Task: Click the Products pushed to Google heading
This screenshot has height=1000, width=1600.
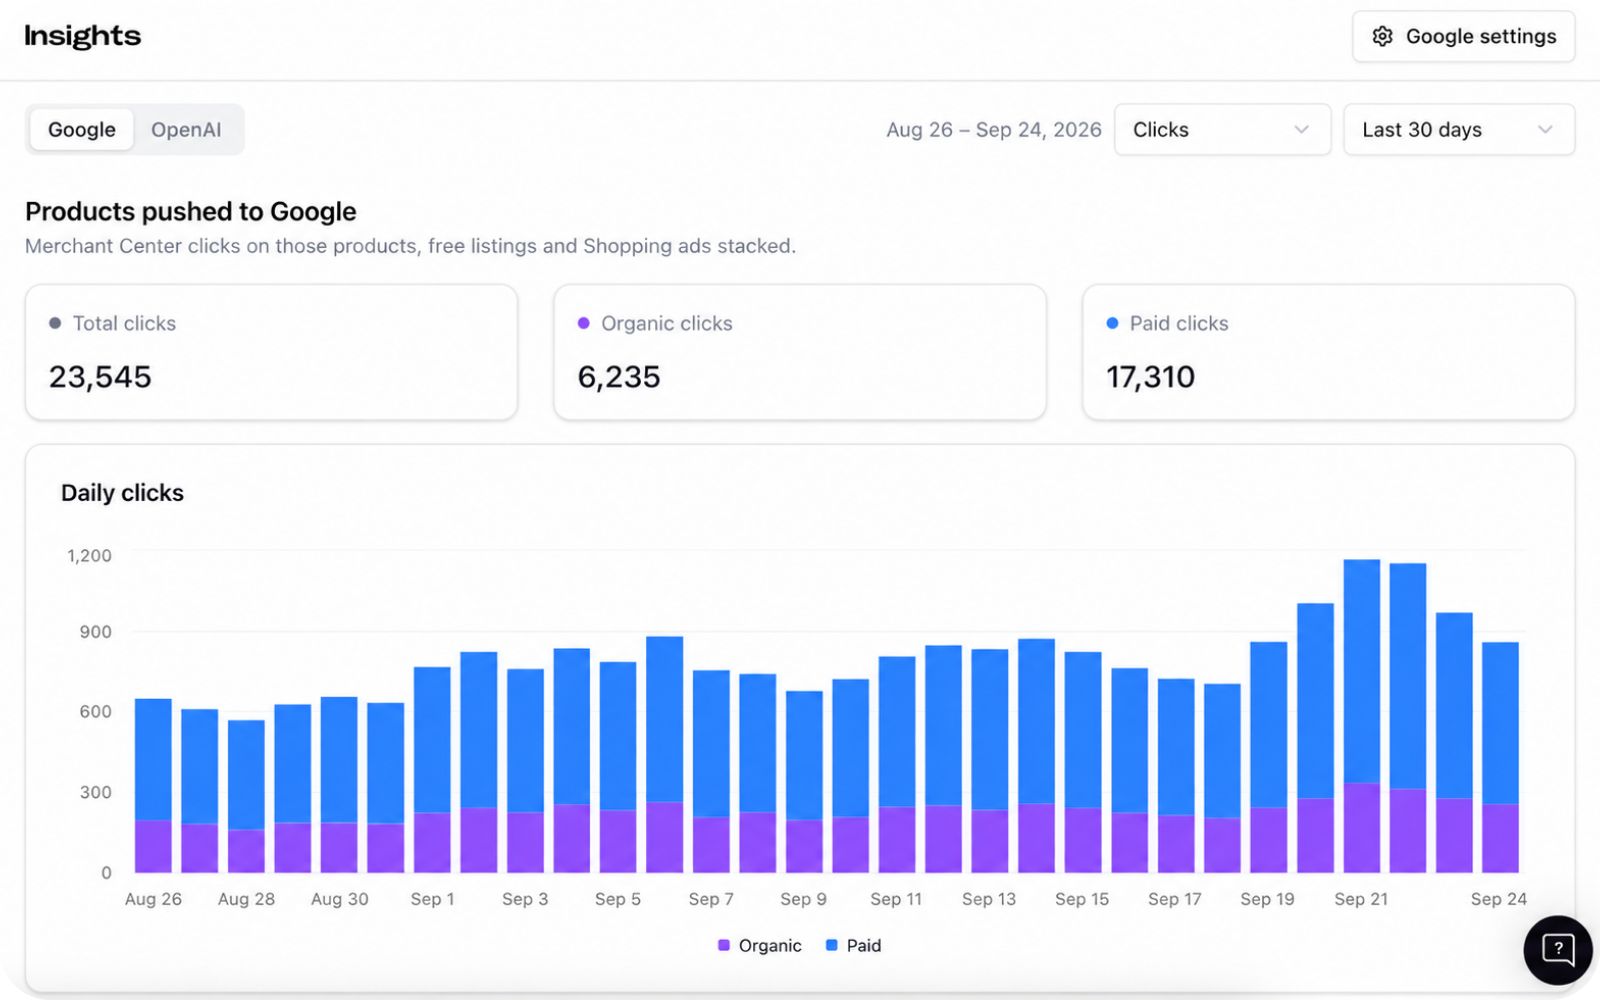Action: 191,212
